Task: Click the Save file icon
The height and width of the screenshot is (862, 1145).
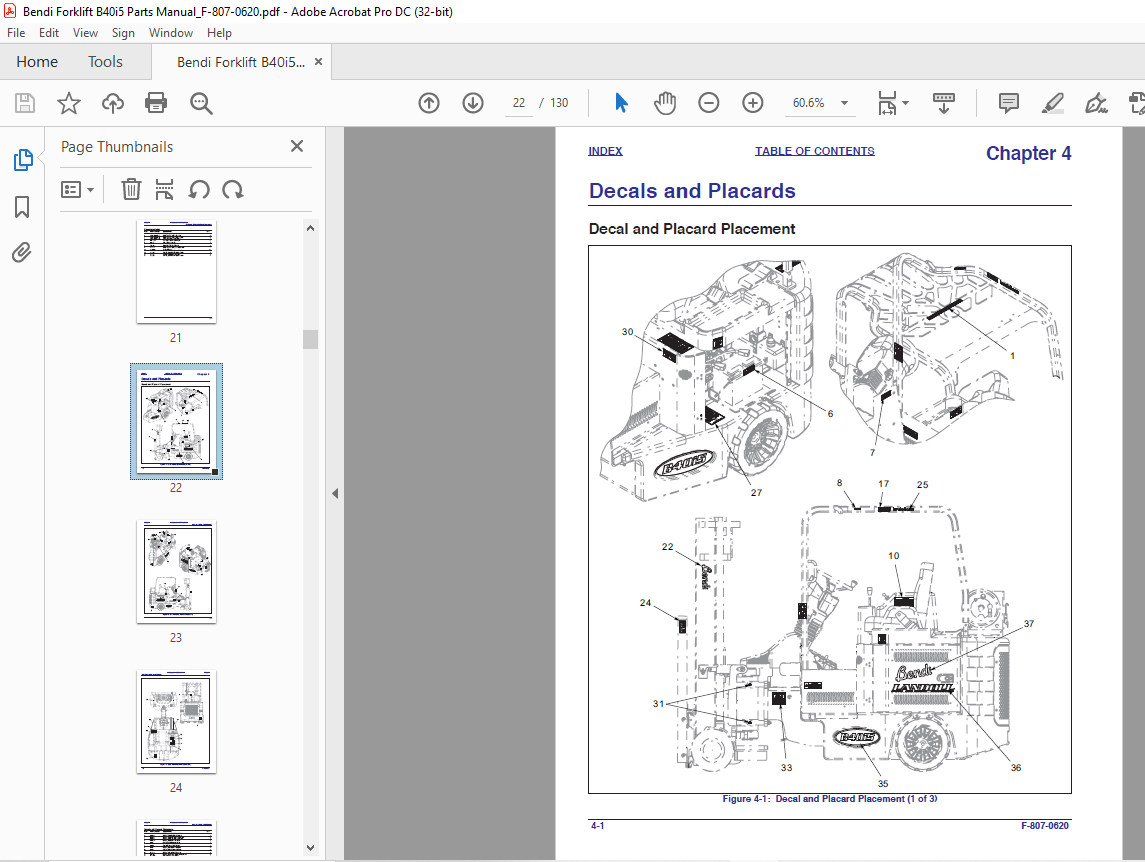Action: tap(25, 103)
